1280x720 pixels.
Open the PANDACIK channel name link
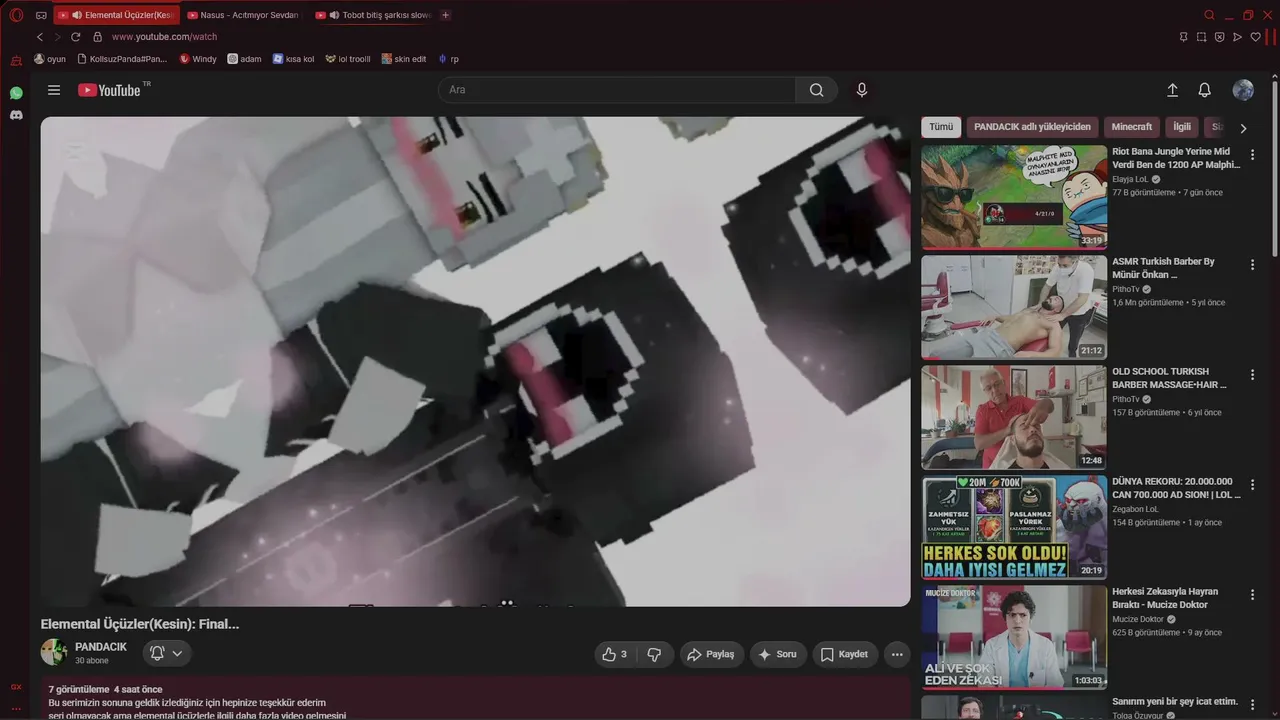101,647
